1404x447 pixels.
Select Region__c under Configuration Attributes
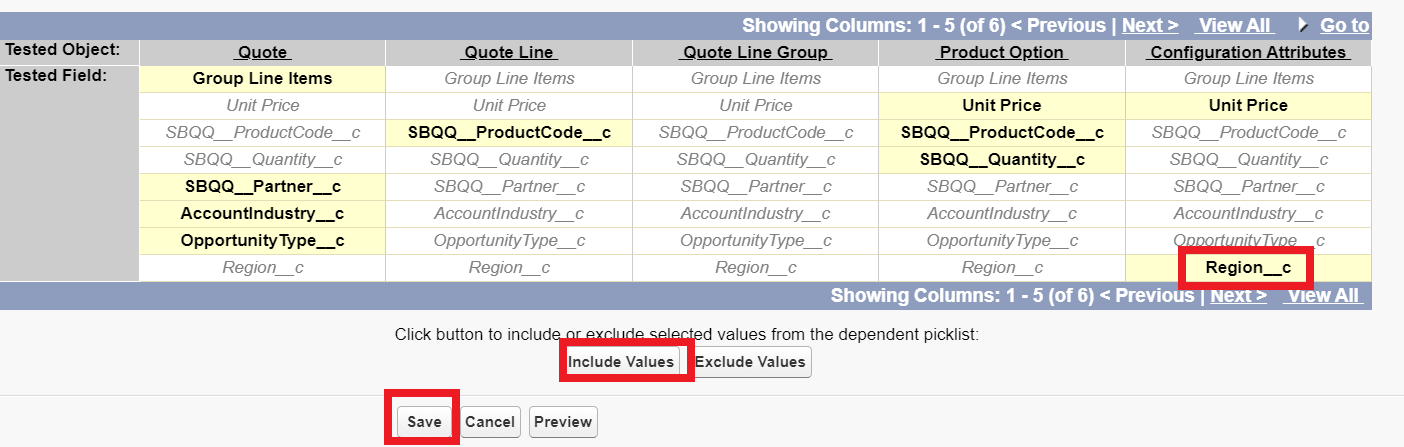[1248, 268]
